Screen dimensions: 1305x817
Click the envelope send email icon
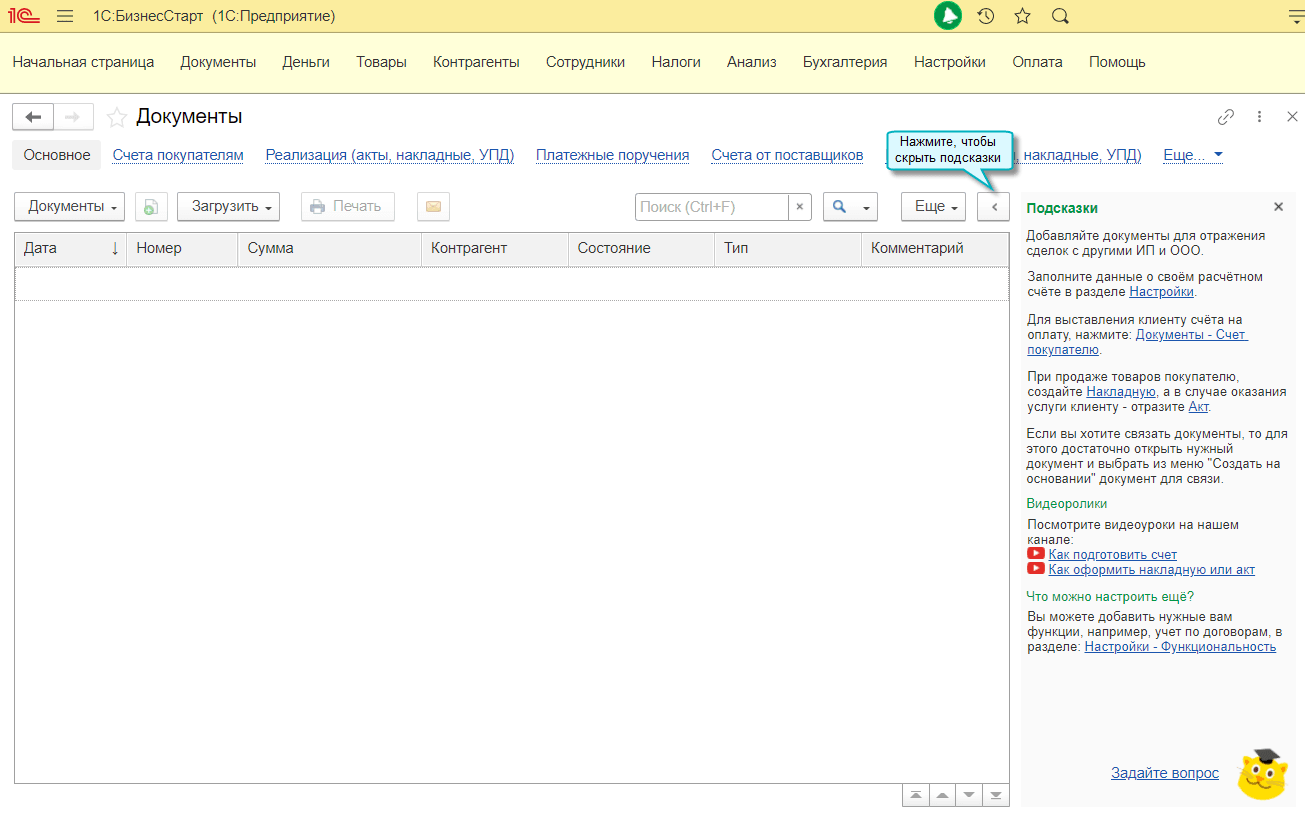[433, 207]
